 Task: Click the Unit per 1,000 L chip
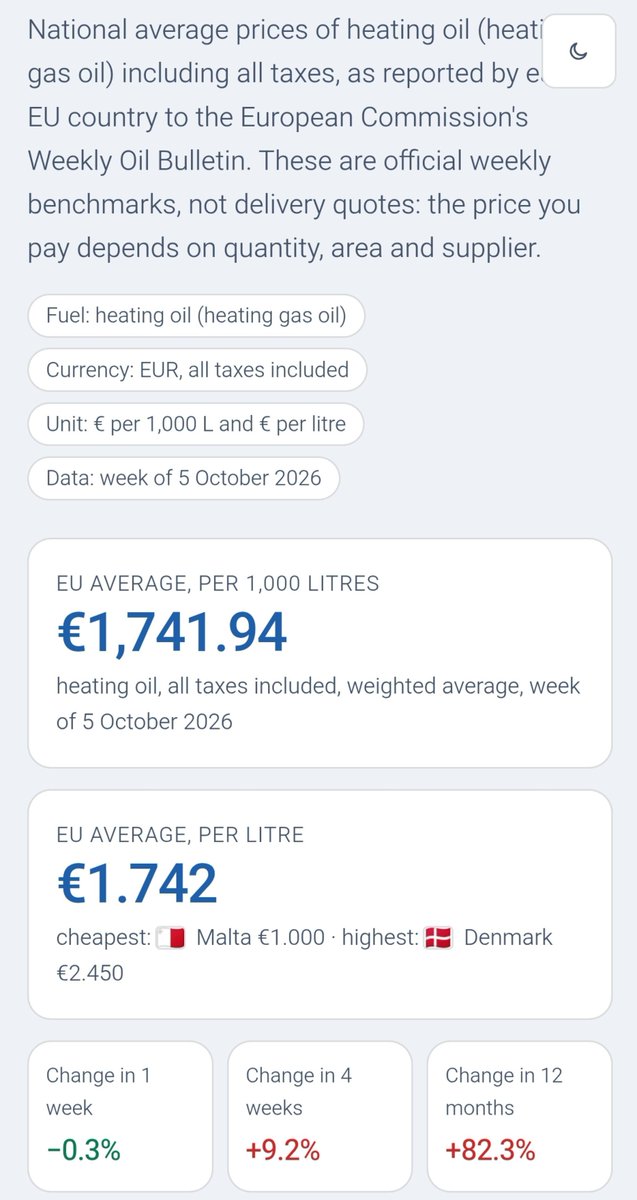195,424
